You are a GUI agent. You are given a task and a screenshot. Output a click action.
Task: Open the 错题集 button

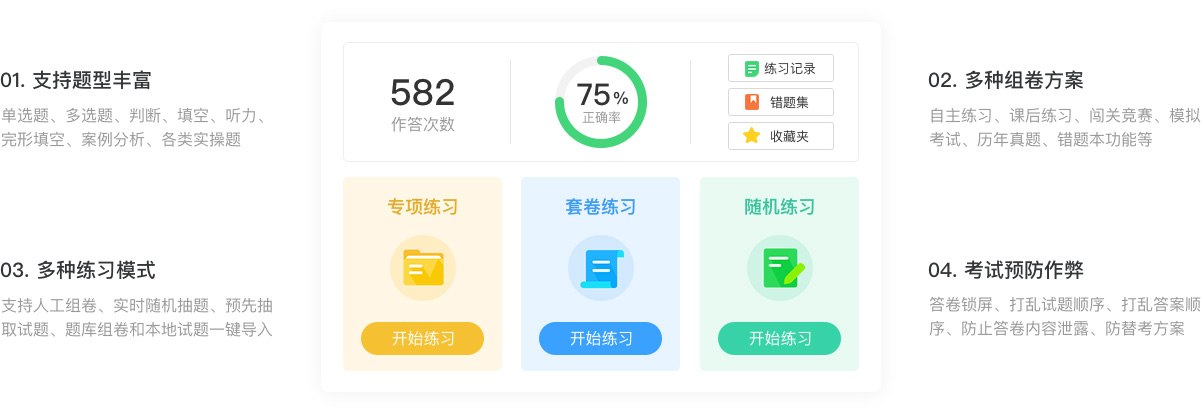[x=780, y=102]
